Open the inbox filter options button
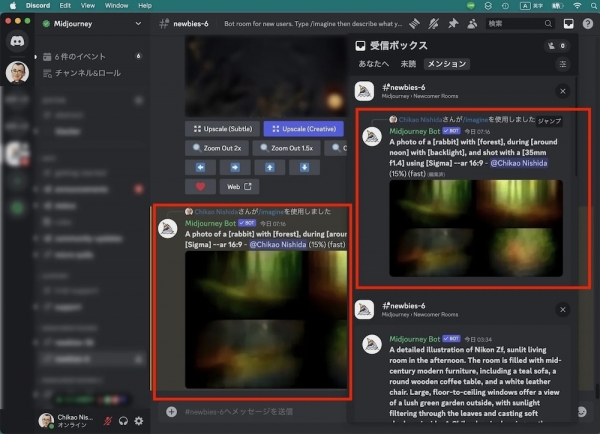 click(x=562, y=63)
